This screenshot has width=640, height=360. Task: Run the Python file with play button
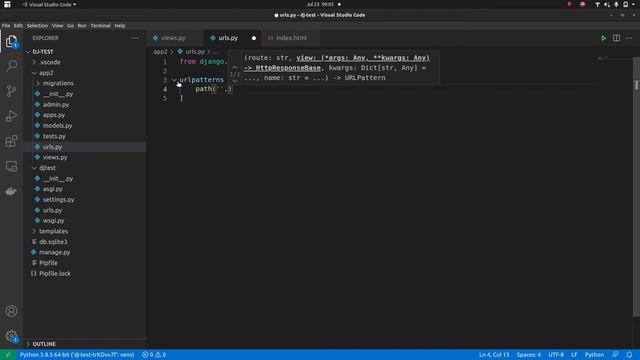[603, 38]
